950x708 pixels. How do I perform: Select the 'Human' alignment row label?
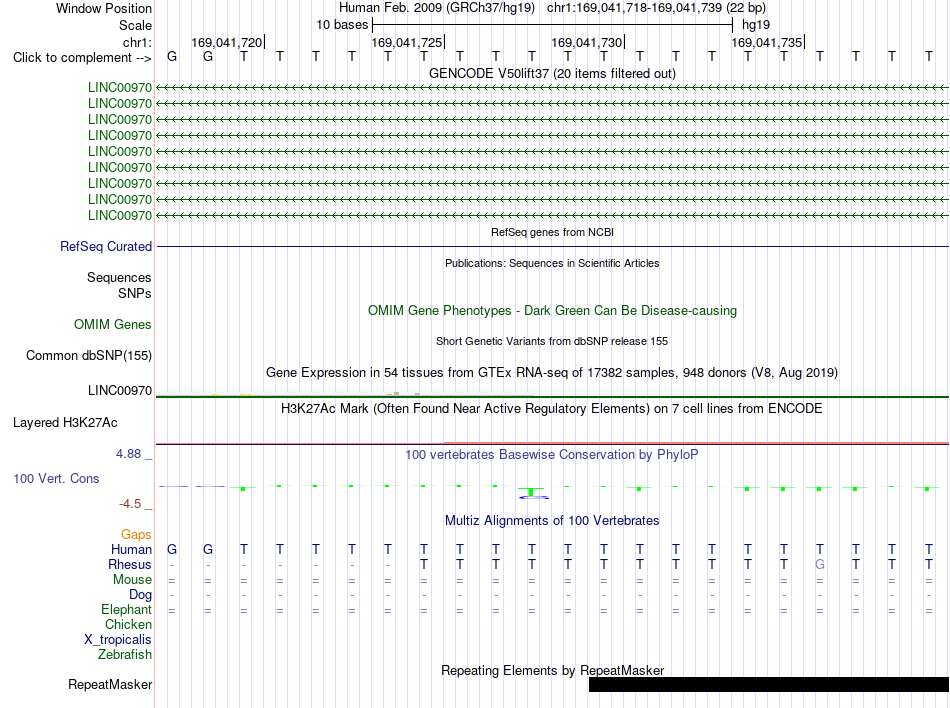pos(131,549)
